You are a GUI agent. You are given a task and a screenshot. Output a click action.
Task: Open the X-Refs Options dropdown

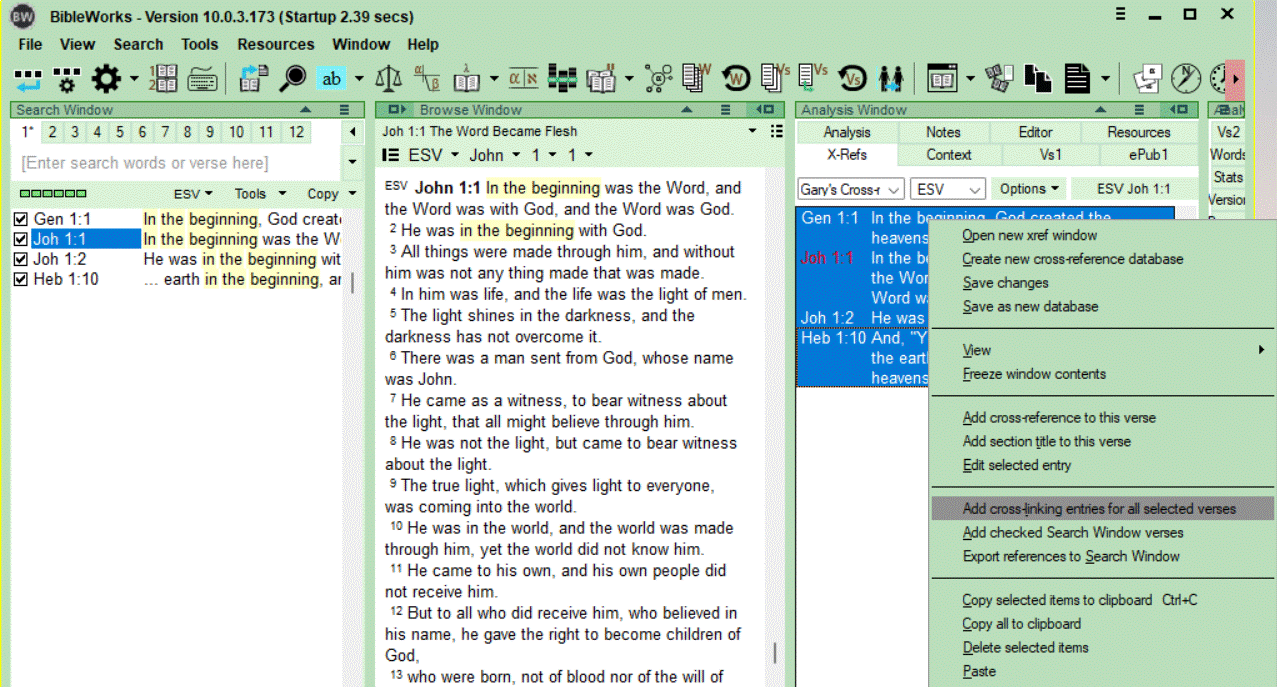click(1029, 189)
